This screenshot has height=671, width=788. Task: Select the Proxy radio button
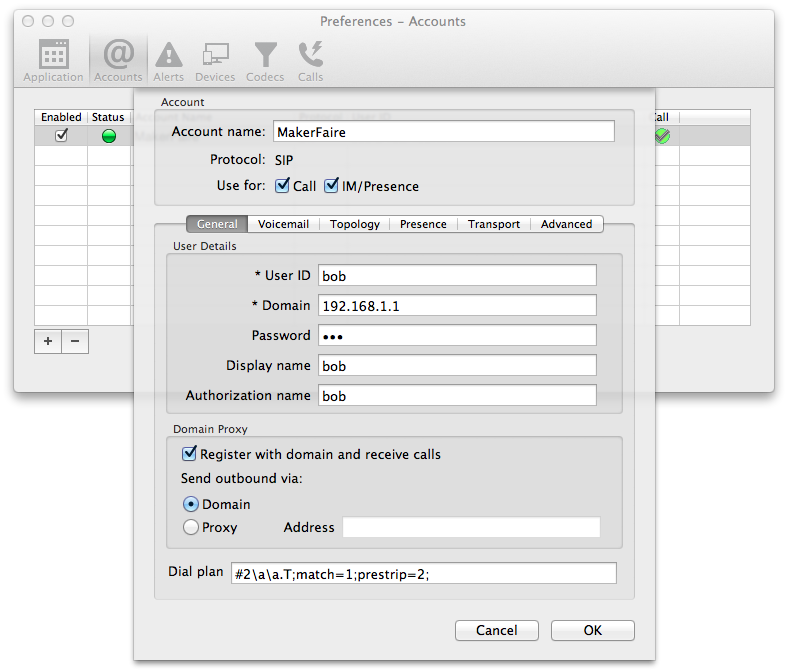(191, 527)
